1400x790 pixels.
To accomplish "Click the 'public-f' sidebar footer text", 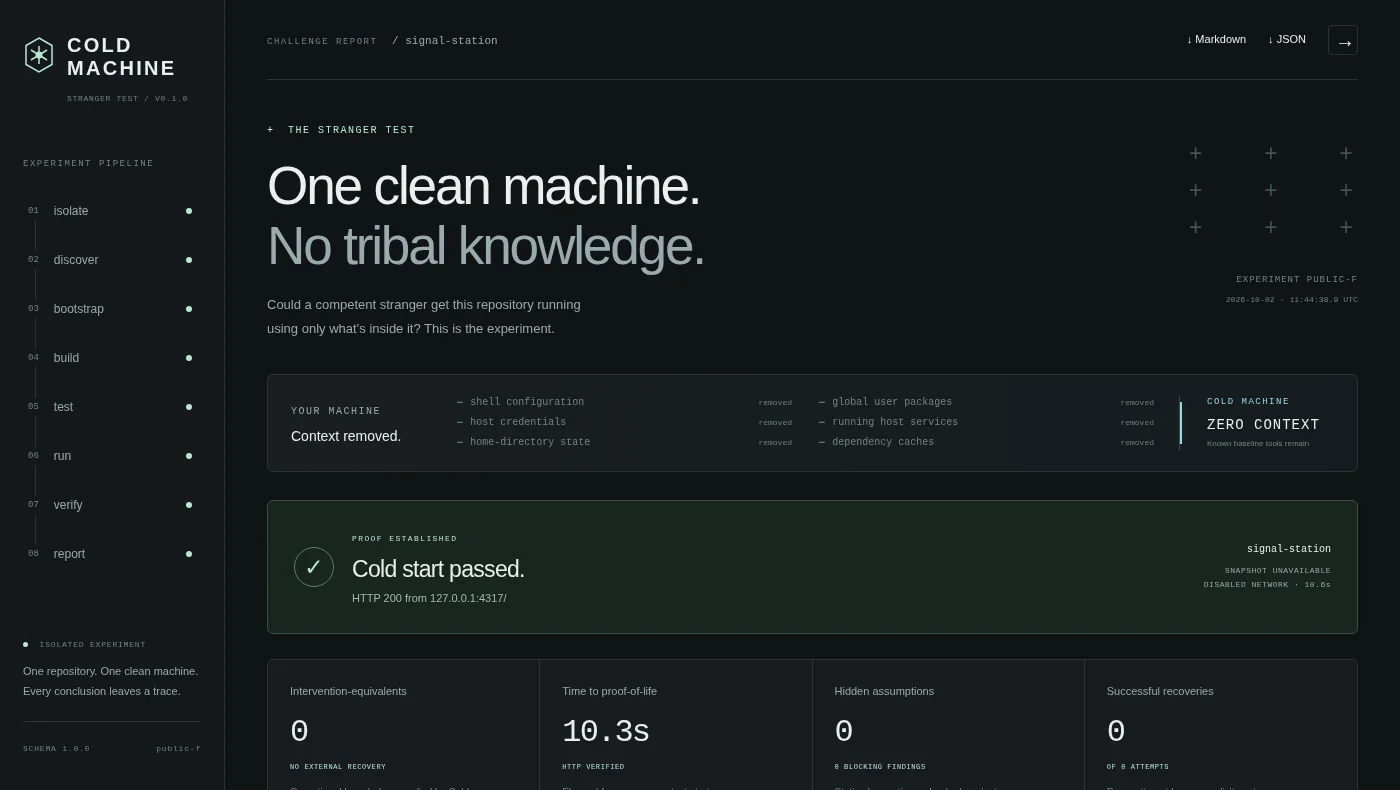I will 178,748.
